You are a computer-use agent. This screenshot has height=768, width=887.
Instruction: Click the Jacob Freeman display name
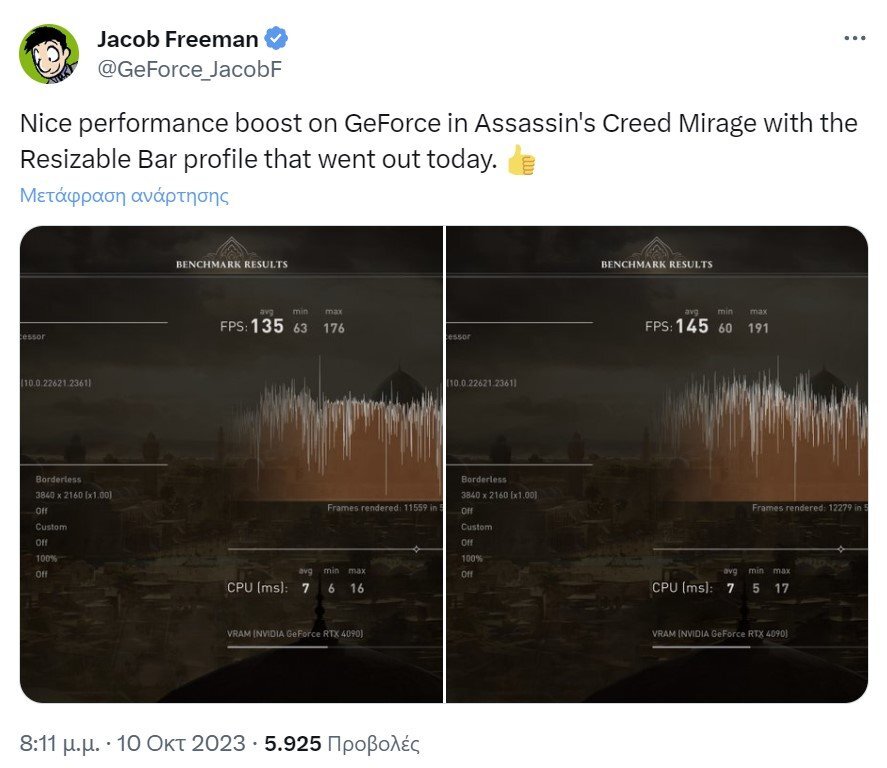tap(178, 39)
